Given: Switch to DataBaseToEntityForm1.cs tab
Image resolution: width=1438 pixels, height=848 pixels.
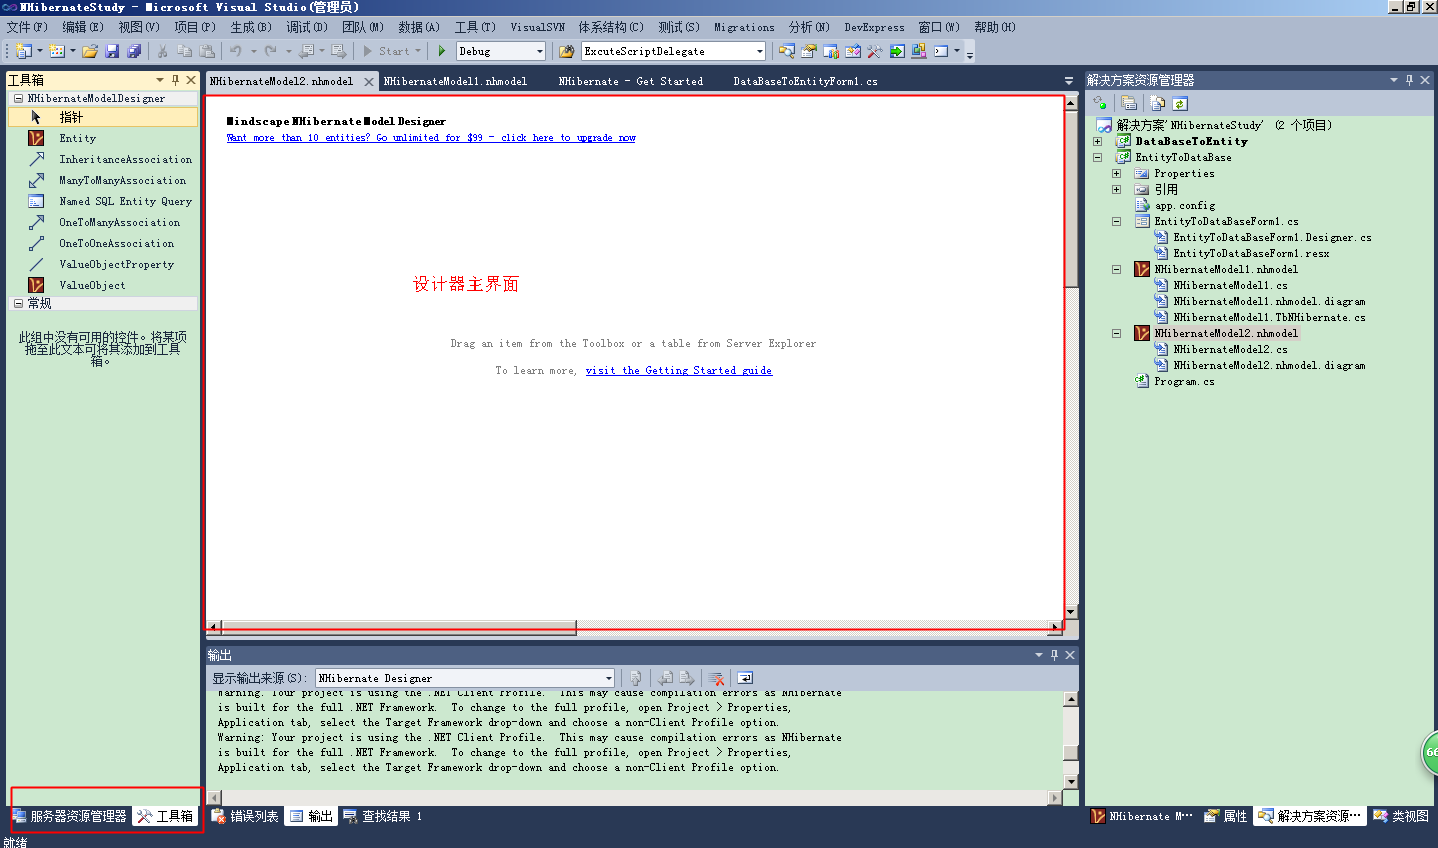Looking at the screenshot, I should (x=805, y=81).
